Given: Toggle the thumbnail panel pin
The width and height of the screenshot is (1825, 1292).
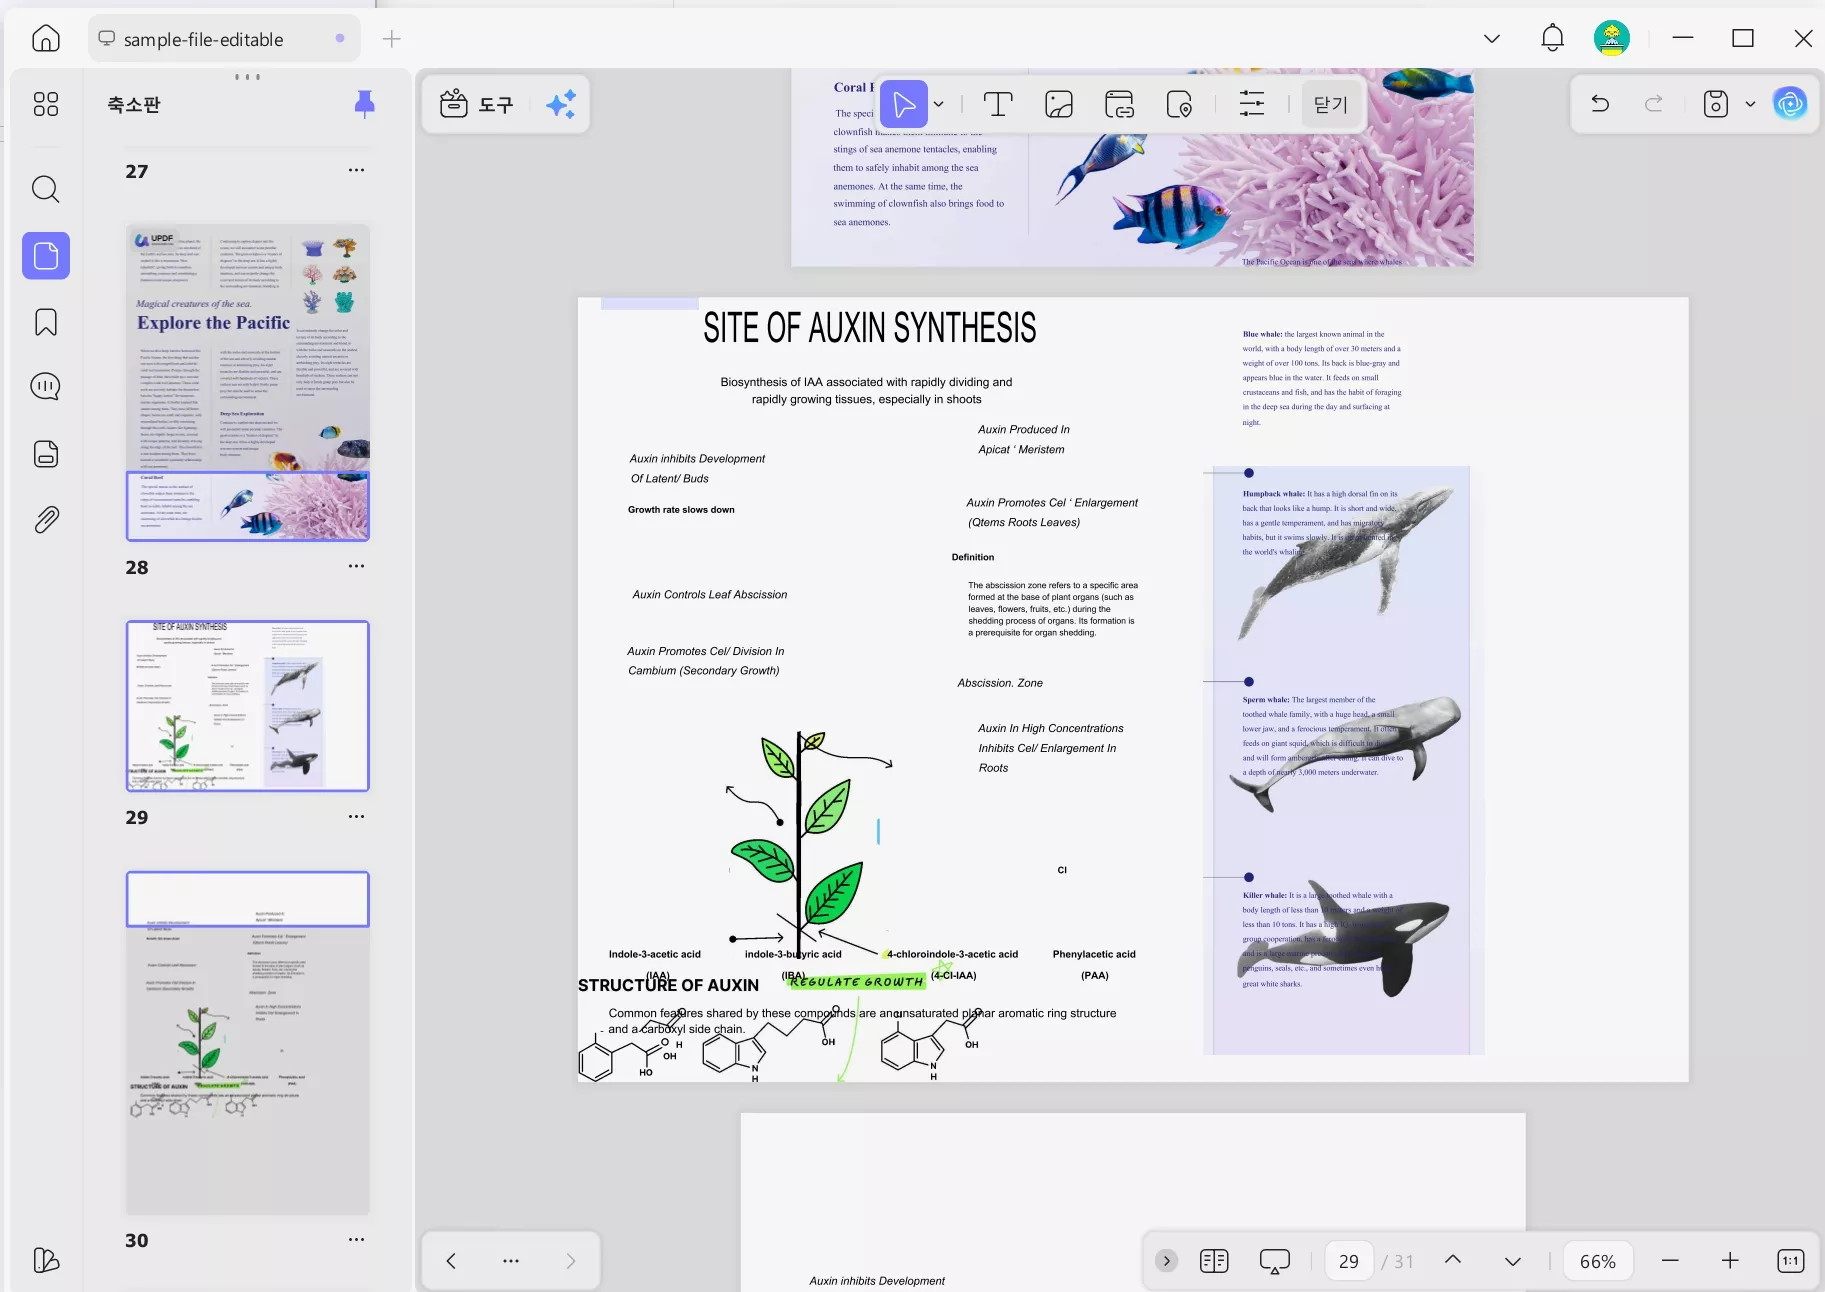Looking at the screenshot, I should tap(364, 103).
